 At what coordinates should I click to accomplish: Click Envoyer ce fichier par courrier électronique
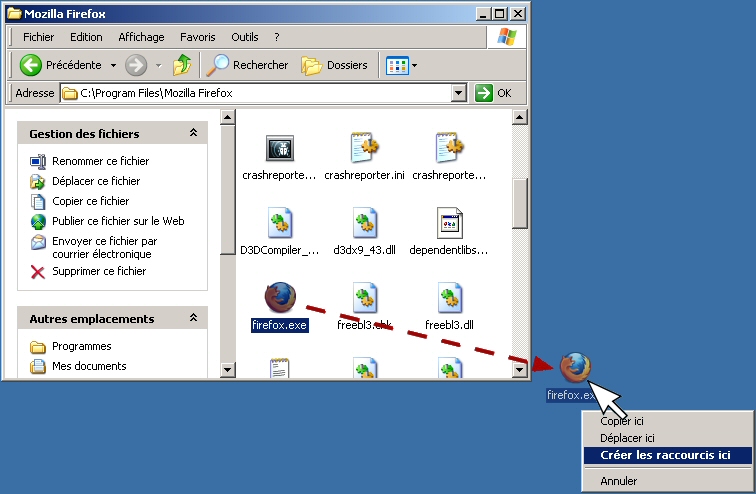click(x=105, y=247)
